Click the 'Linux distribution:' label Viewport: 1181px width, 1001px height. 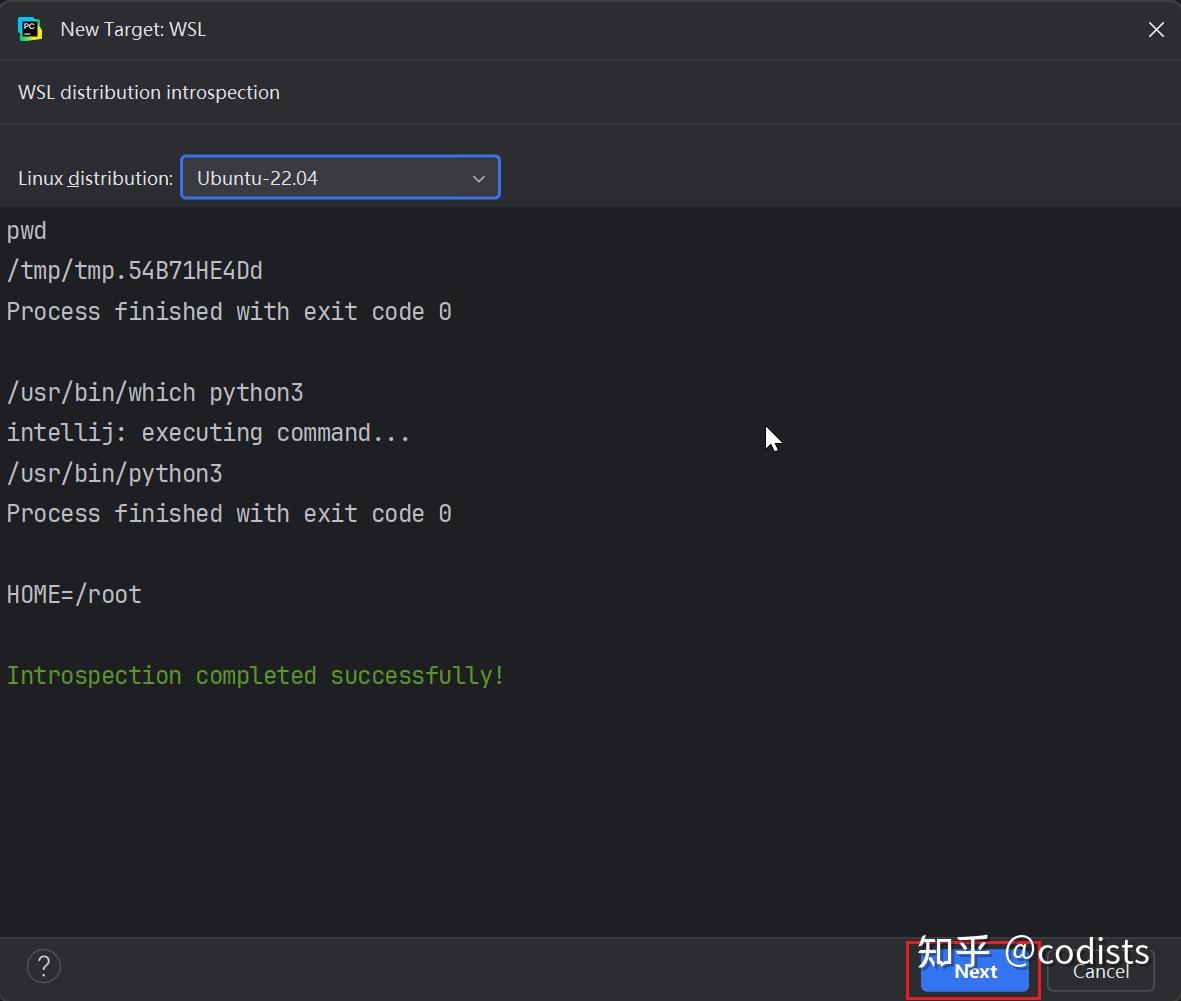pos(95,178)
